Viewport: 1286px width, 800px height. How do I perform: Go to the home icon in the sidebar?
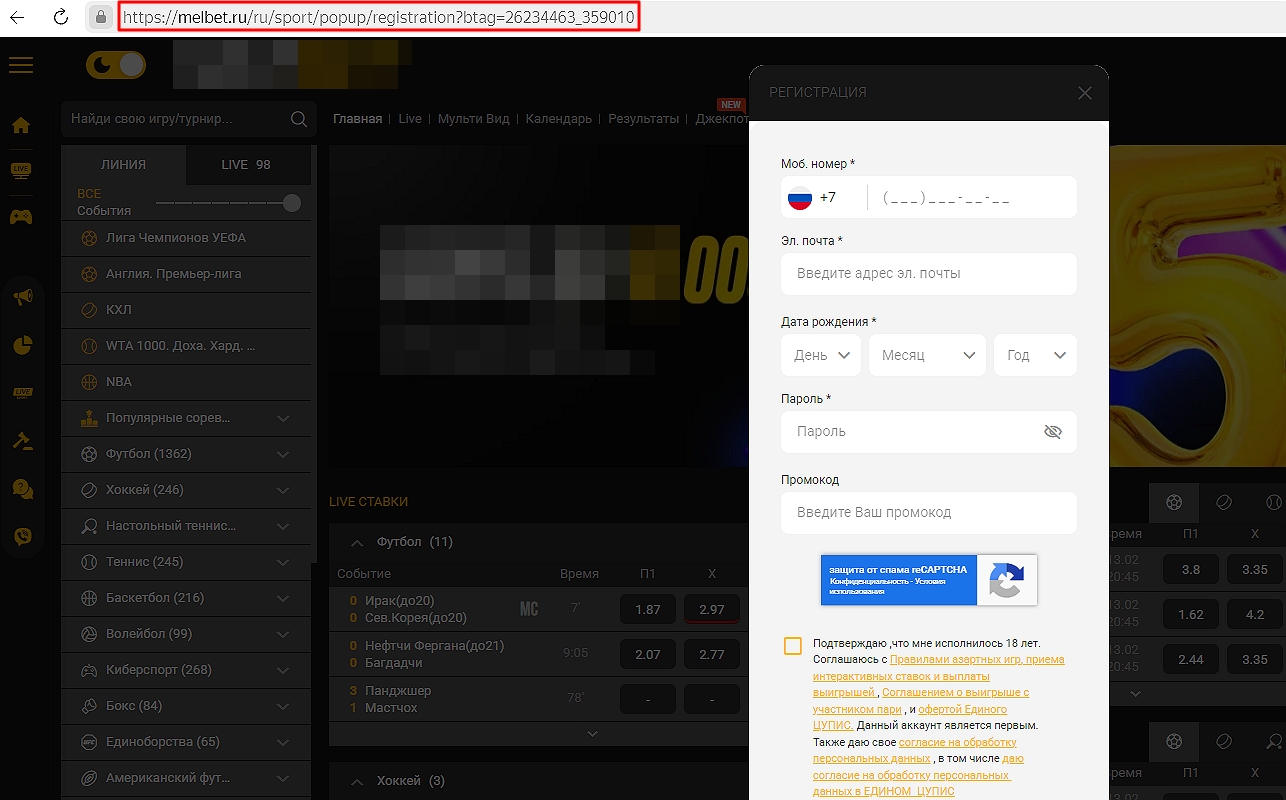(21, 125)
